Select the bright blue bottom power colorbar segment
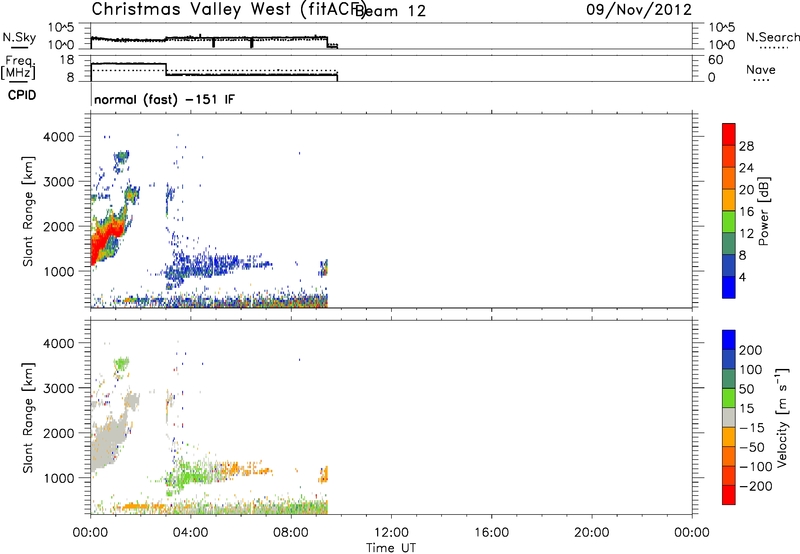Screen dimensions: 800x554 [x=729, y=287]
